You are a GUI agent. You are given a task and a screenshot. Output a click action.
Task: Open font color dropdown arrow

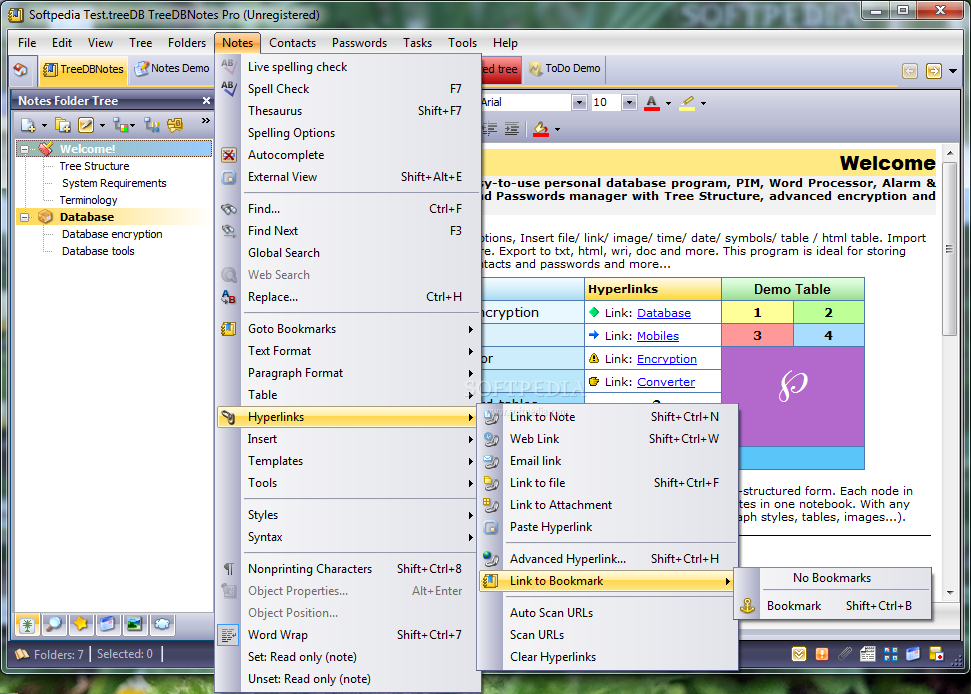tap(668, 103)
